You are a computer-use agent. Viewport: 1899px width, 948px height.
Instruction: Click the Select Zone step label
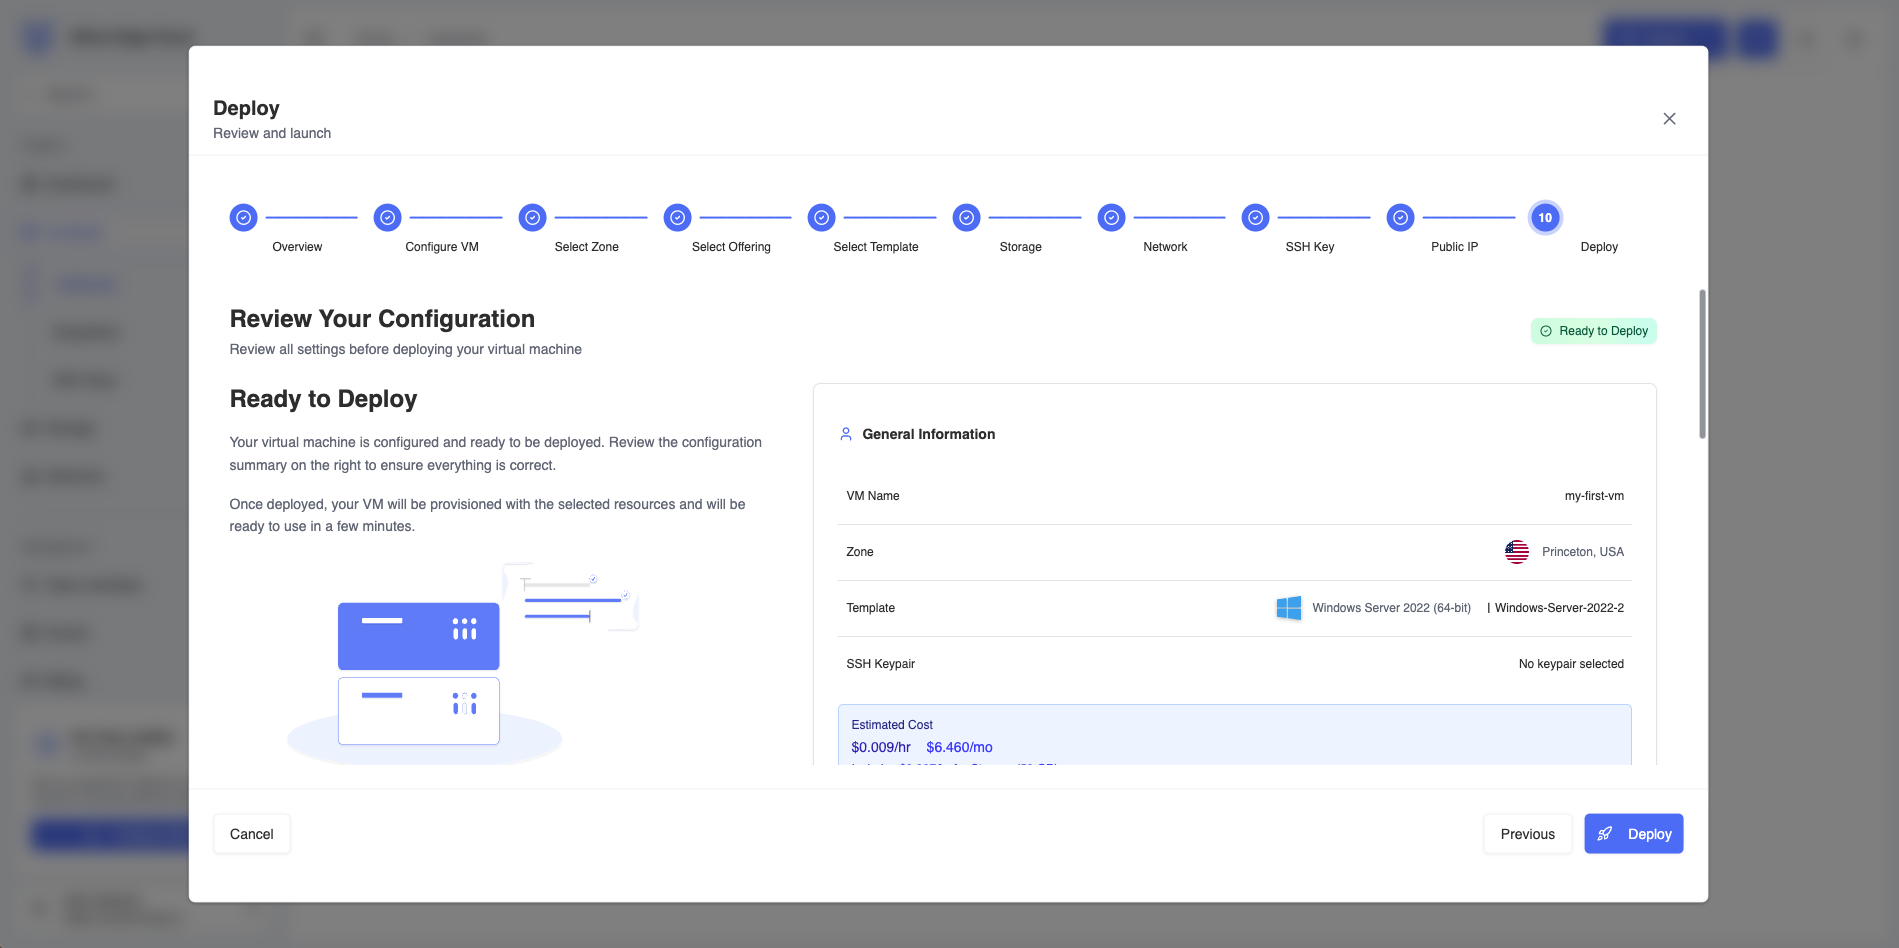point(587,247)
